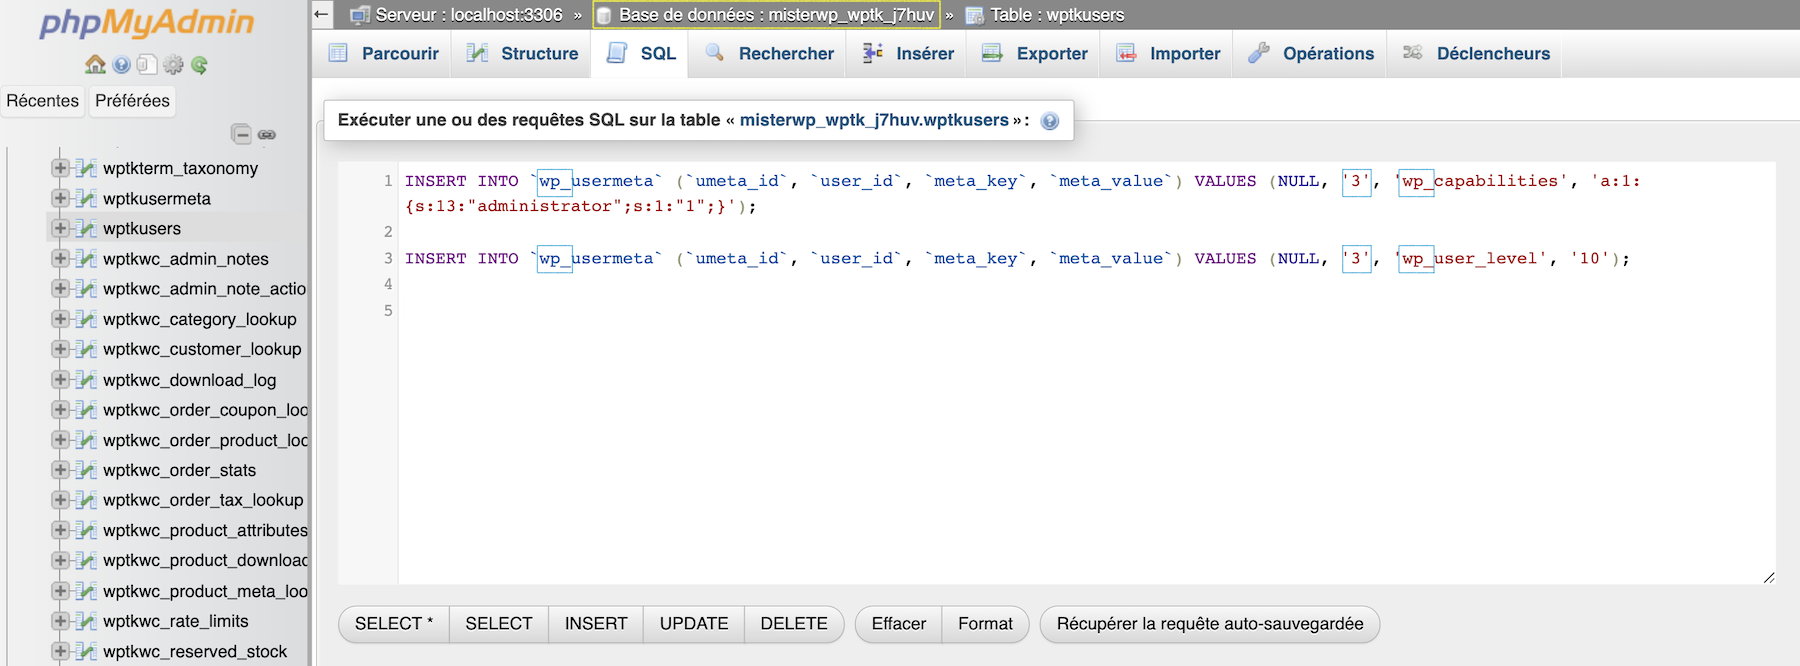The image size is (1800, 666).
Task: Insert a SELECT * query template
Action: [x=394, y=624]
